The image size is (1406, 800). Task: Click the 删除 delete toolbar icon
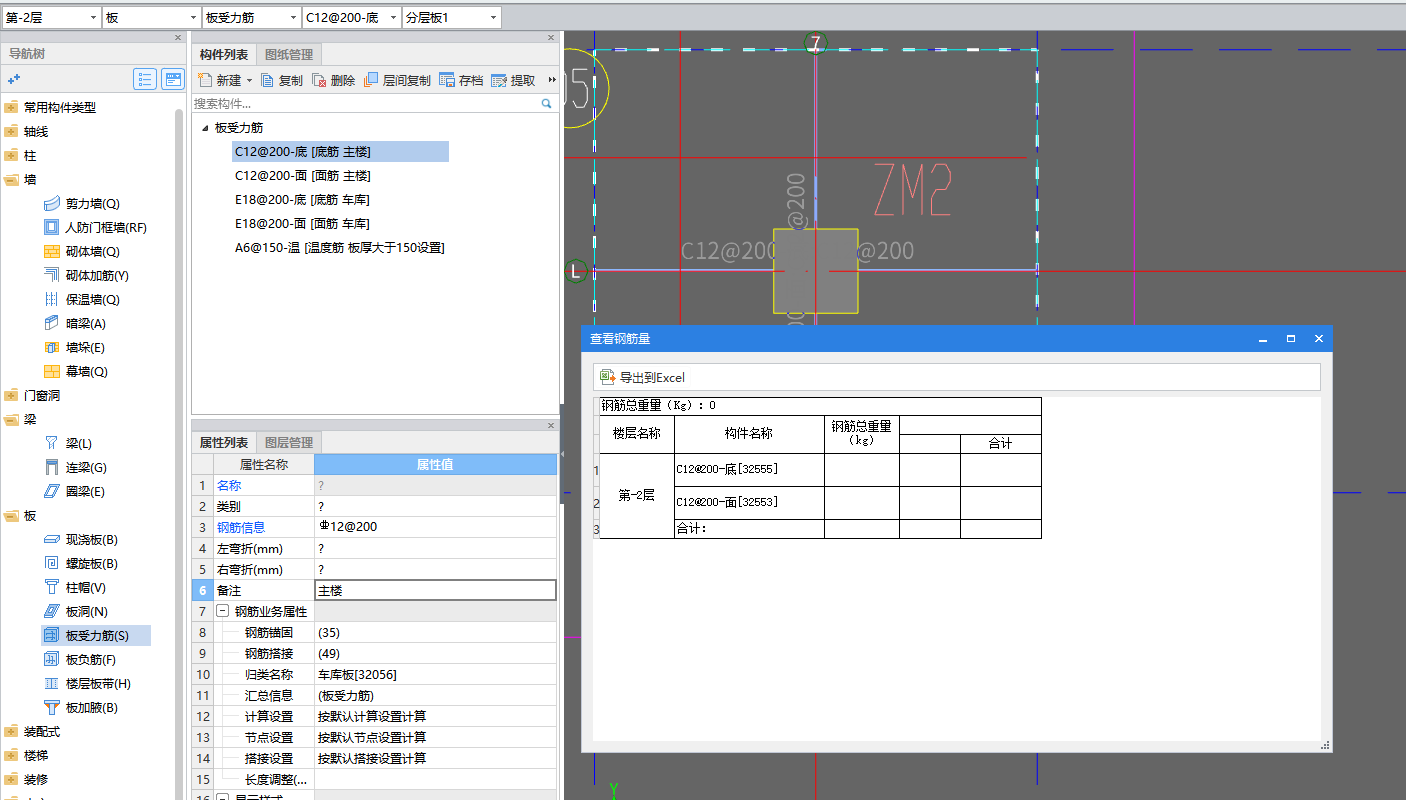tap(319, 80)
